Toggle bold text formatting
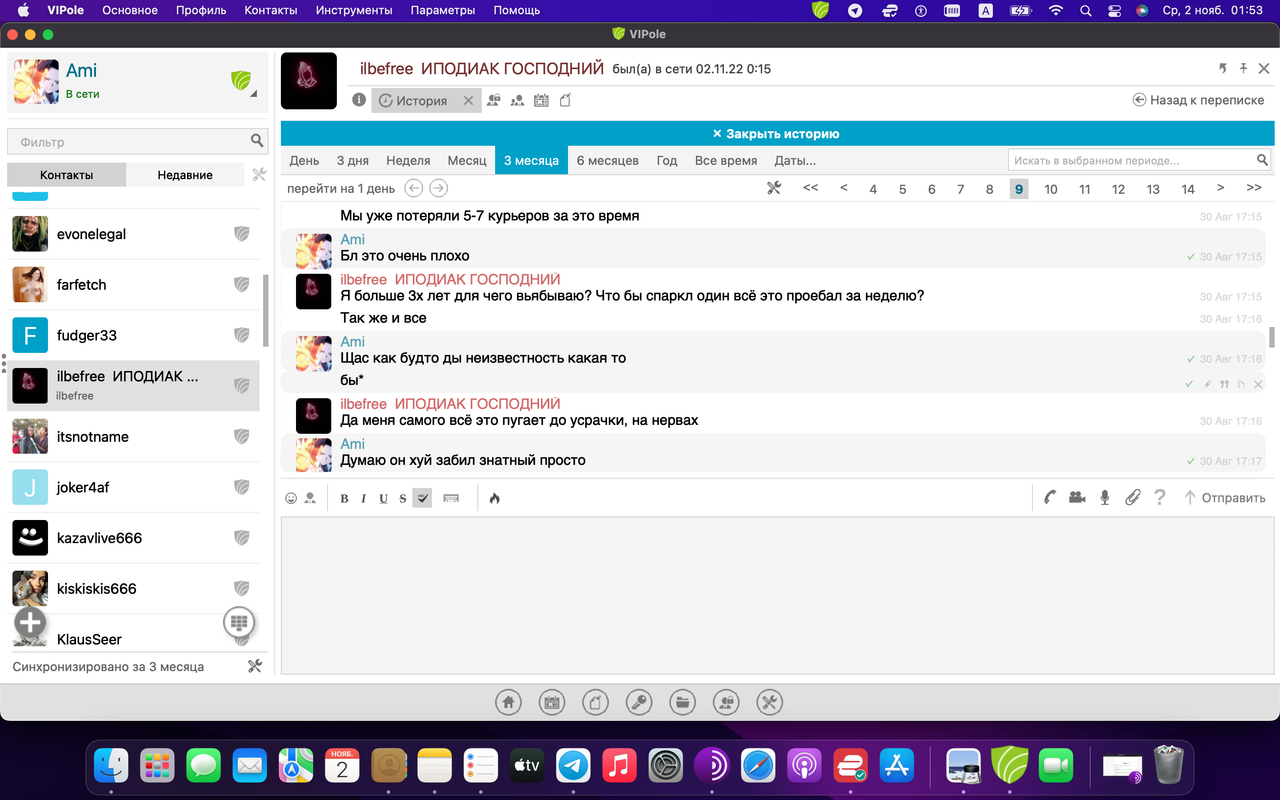This screenshot has width=1280, height=800. click(x=344, y=498)
